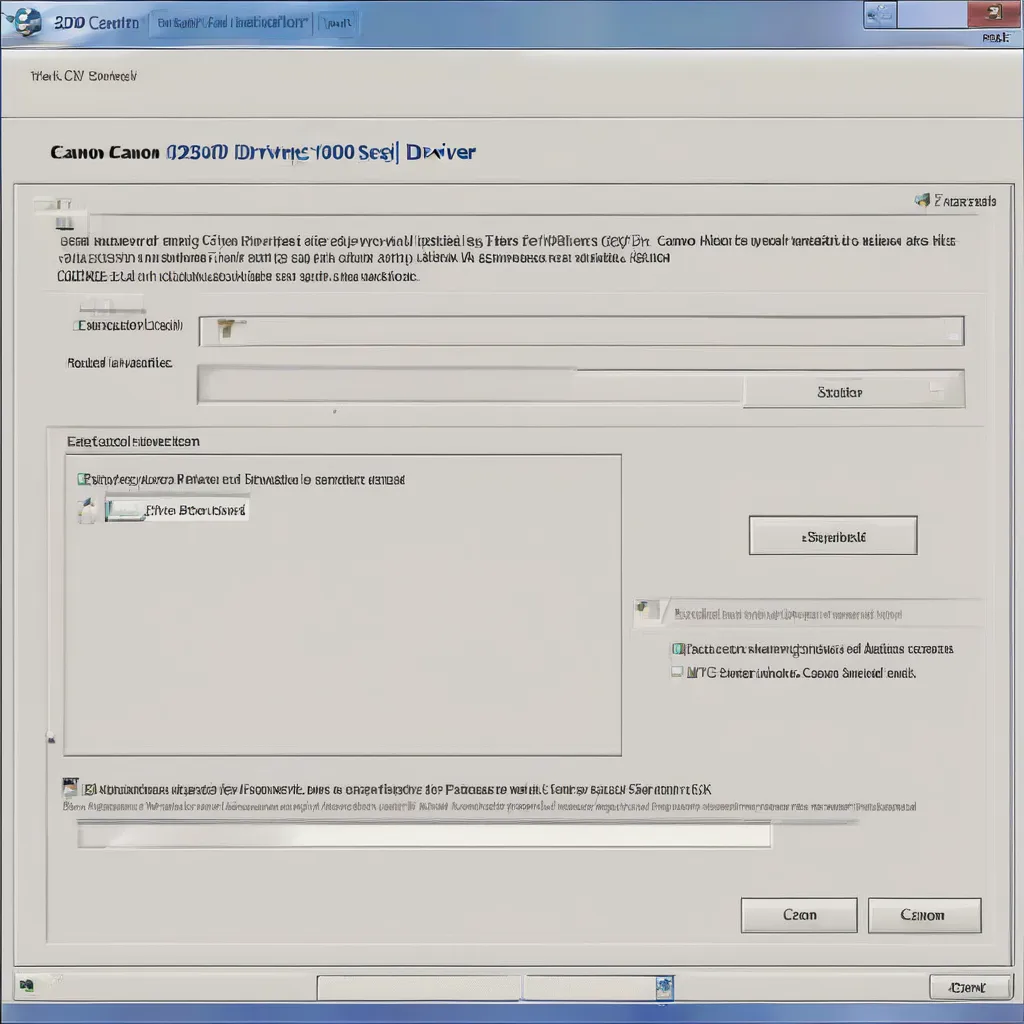Screen dimensions: 1024x1024
Task: Click the globe application icon in title bar
Action: pos(25,22)
